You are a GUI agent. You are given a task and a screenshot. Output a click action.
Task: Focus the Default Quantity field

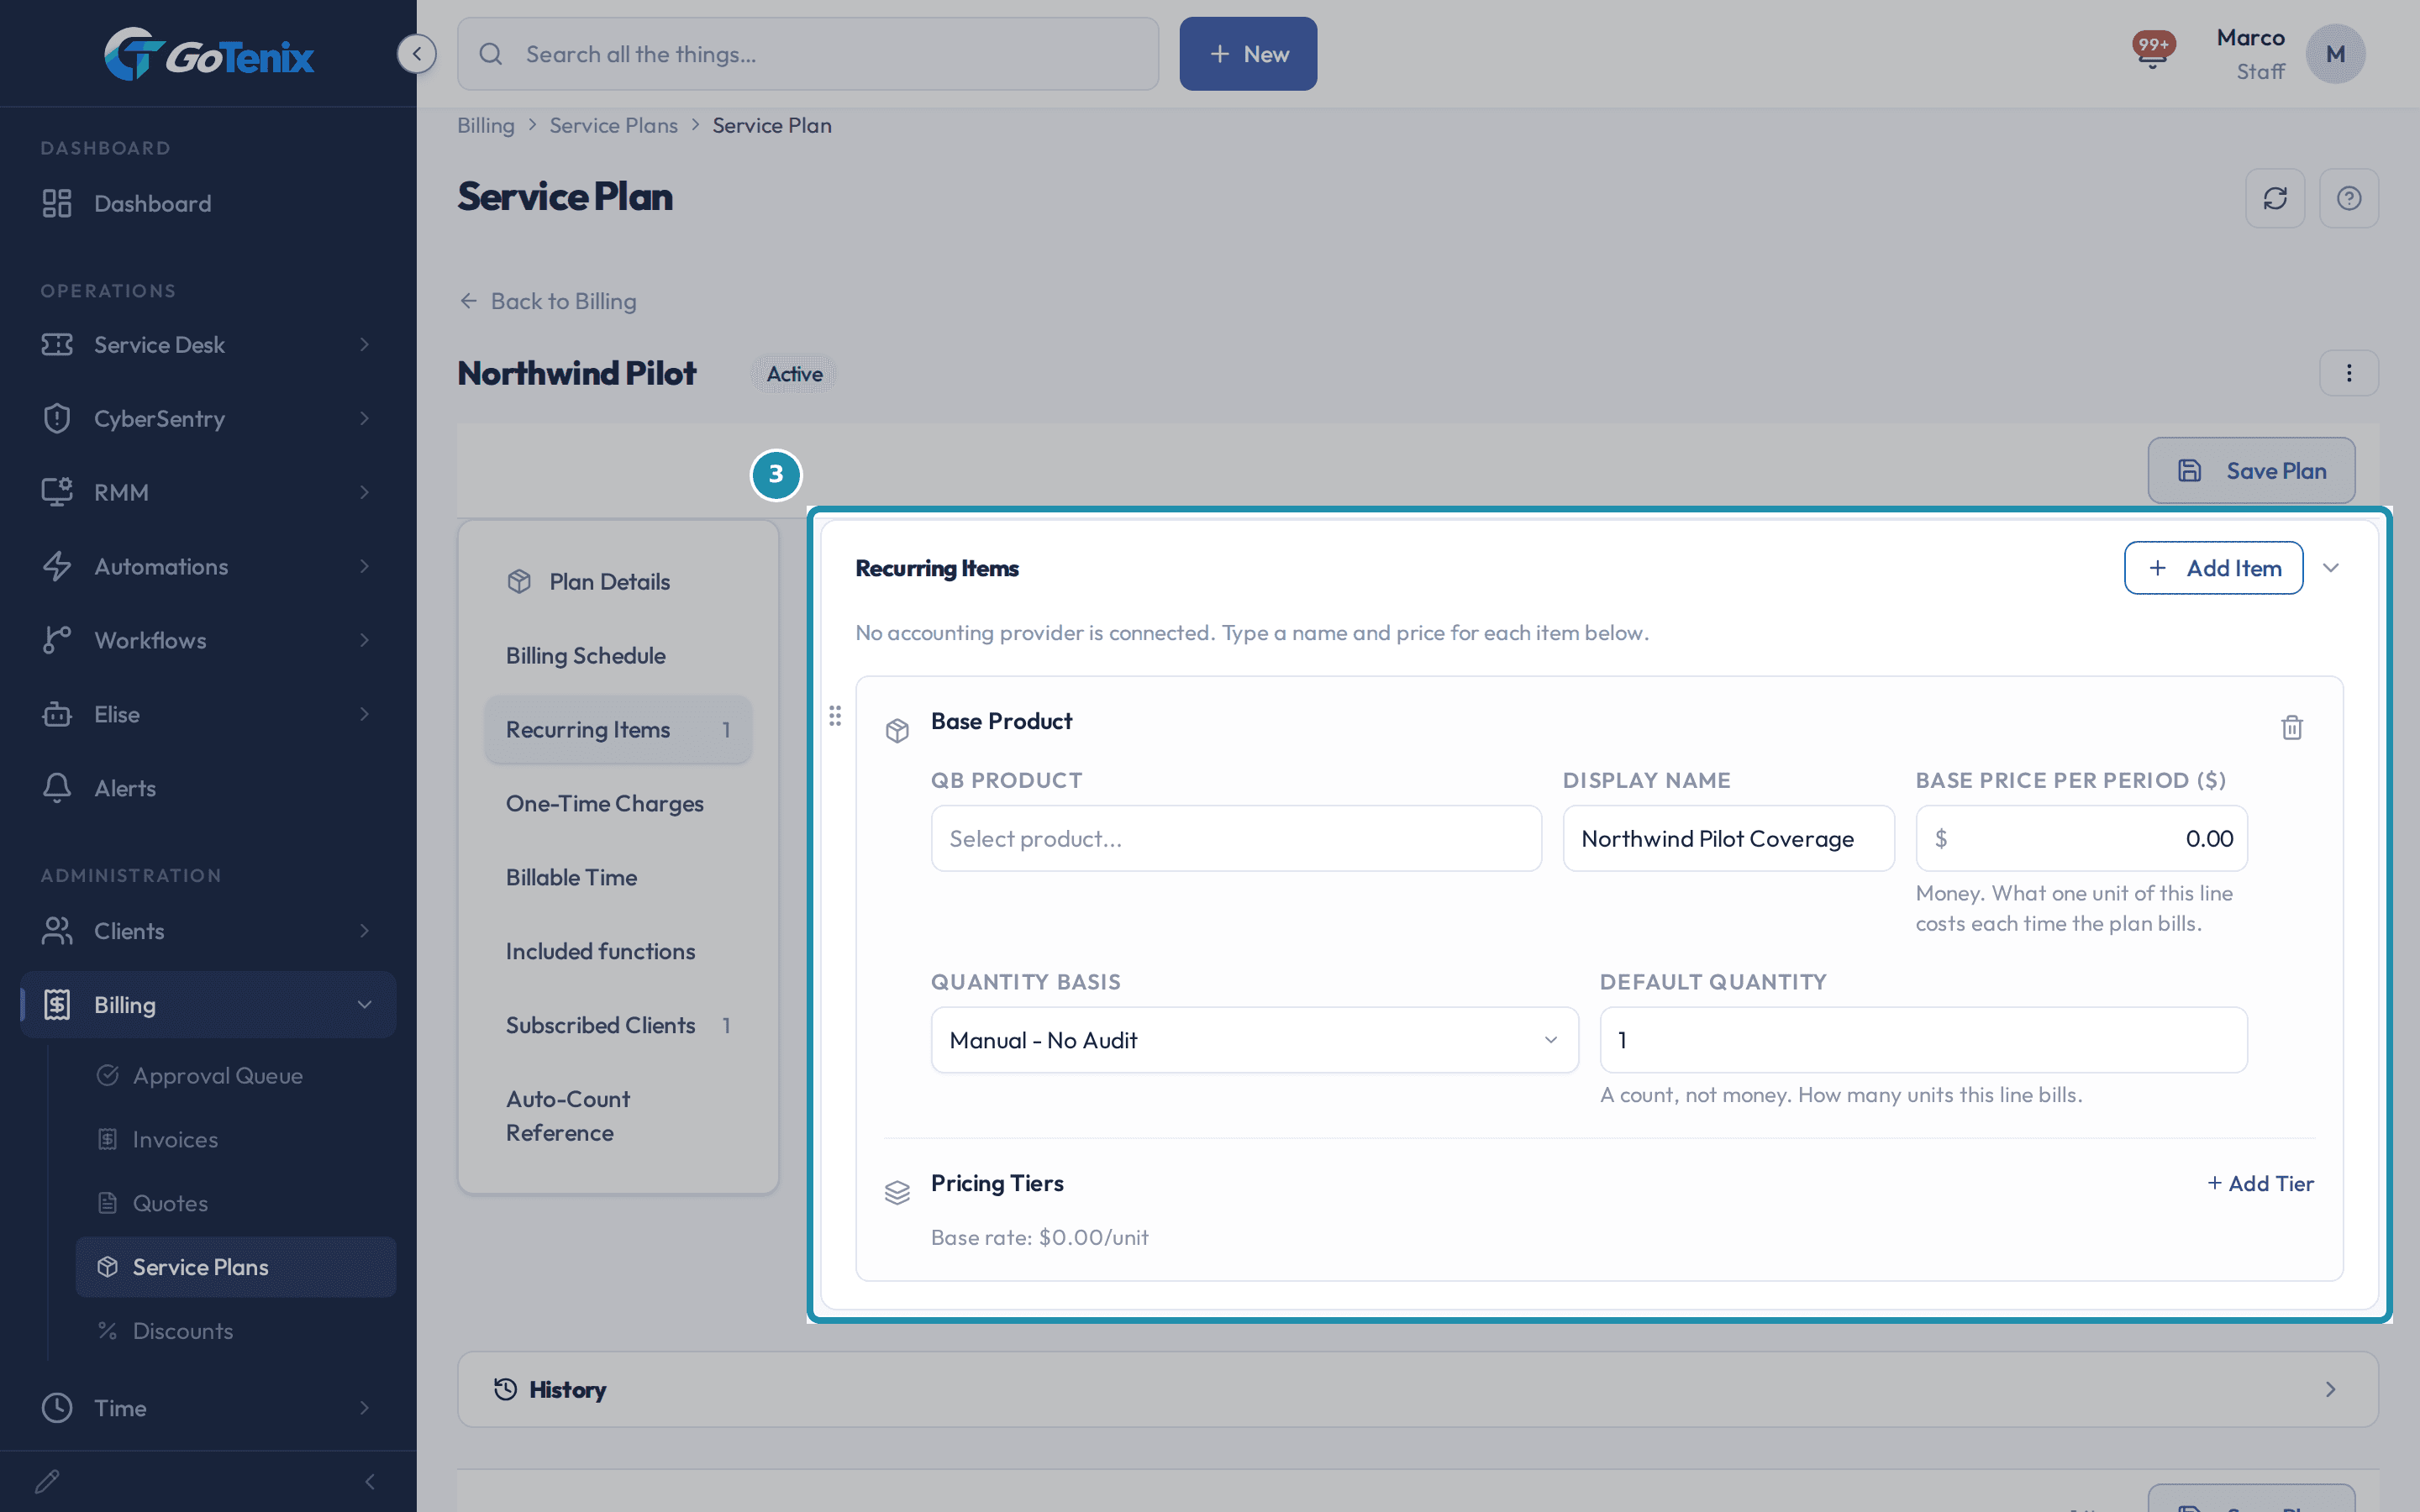(1923, 1040)
